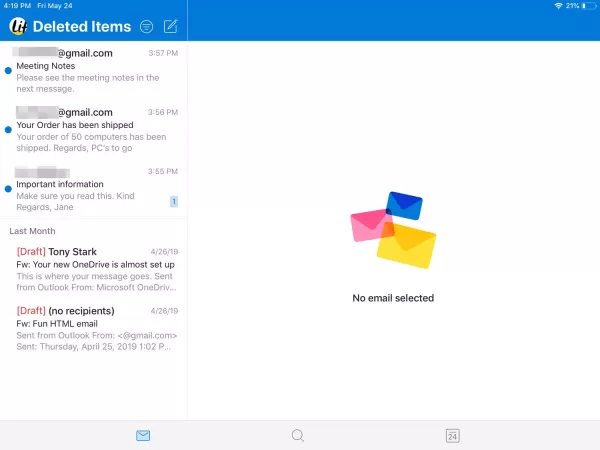Open the Tony Stark draft message
This screenshot has height=450, width=600.
point(97,268)
